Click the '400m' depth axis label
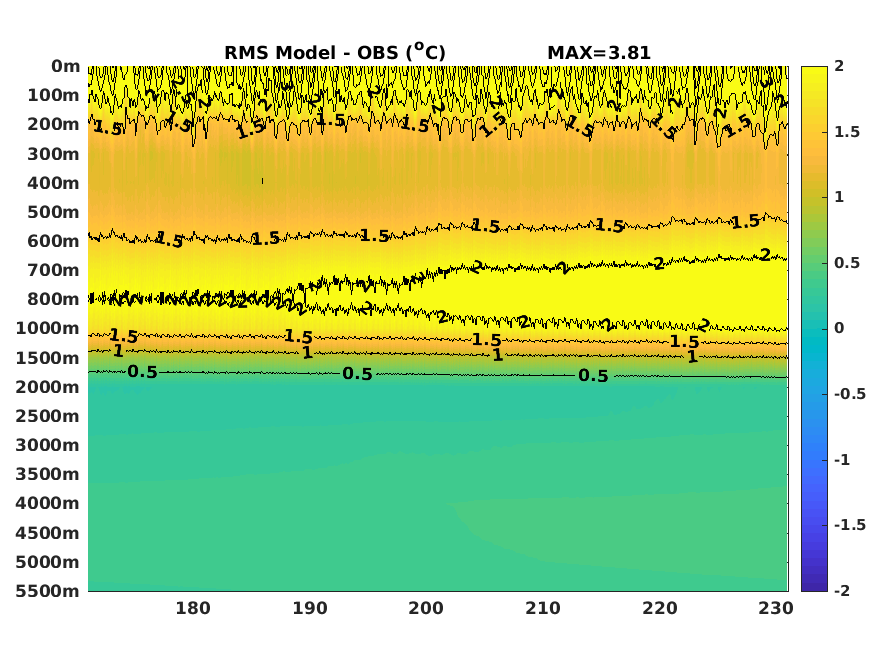 [54, 183]
